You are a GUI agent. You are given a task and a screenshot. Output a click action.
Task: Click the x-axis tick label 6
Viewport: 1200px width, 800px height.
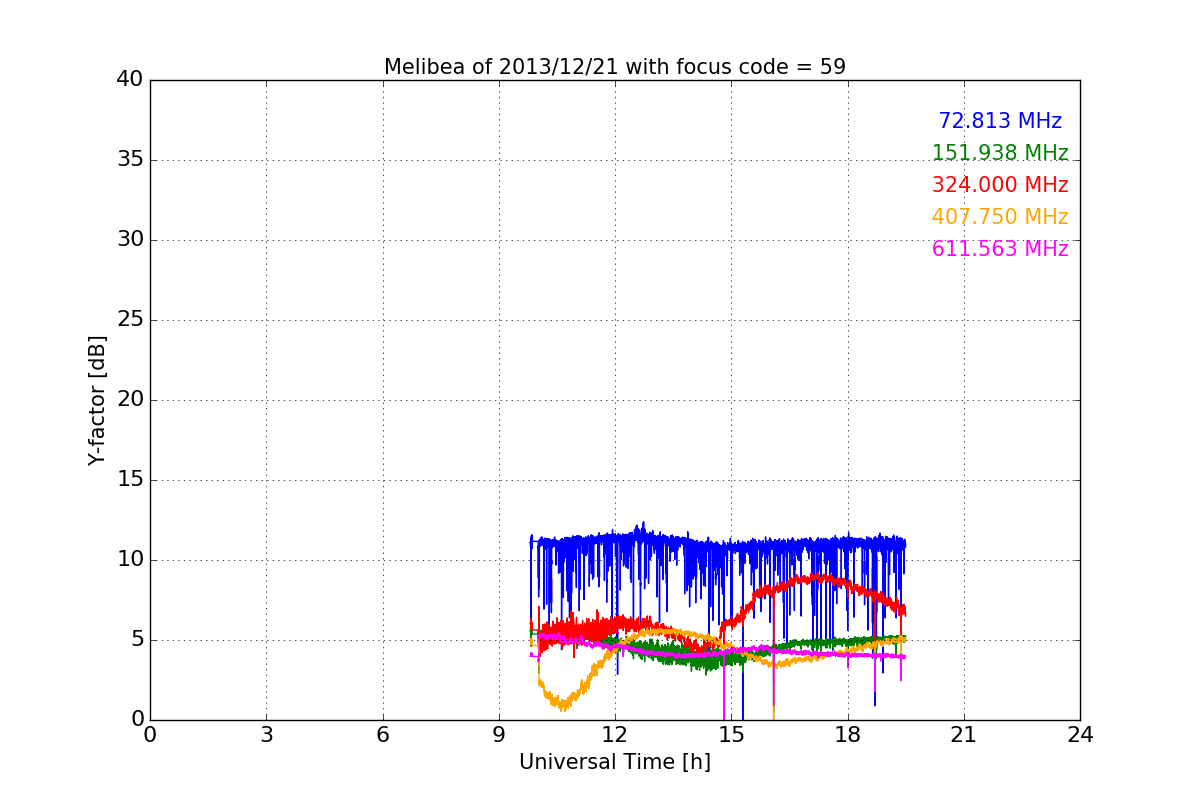tap(383, 735)
